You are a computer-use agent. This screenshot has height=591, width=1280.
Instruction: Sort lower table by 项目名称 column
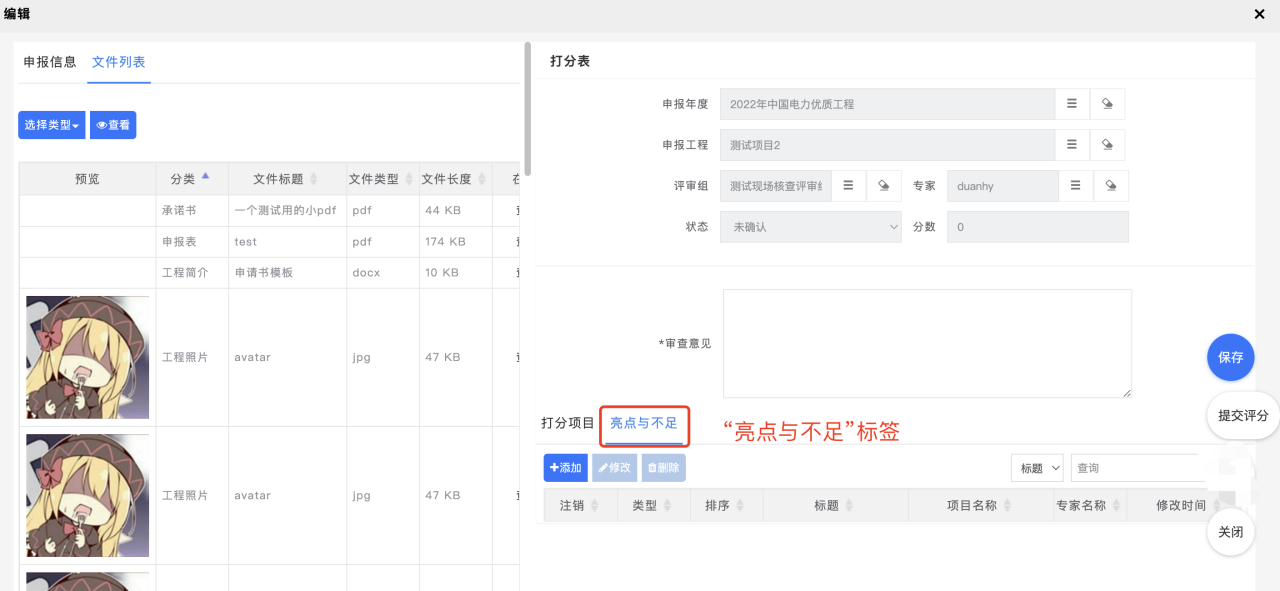1007,505
